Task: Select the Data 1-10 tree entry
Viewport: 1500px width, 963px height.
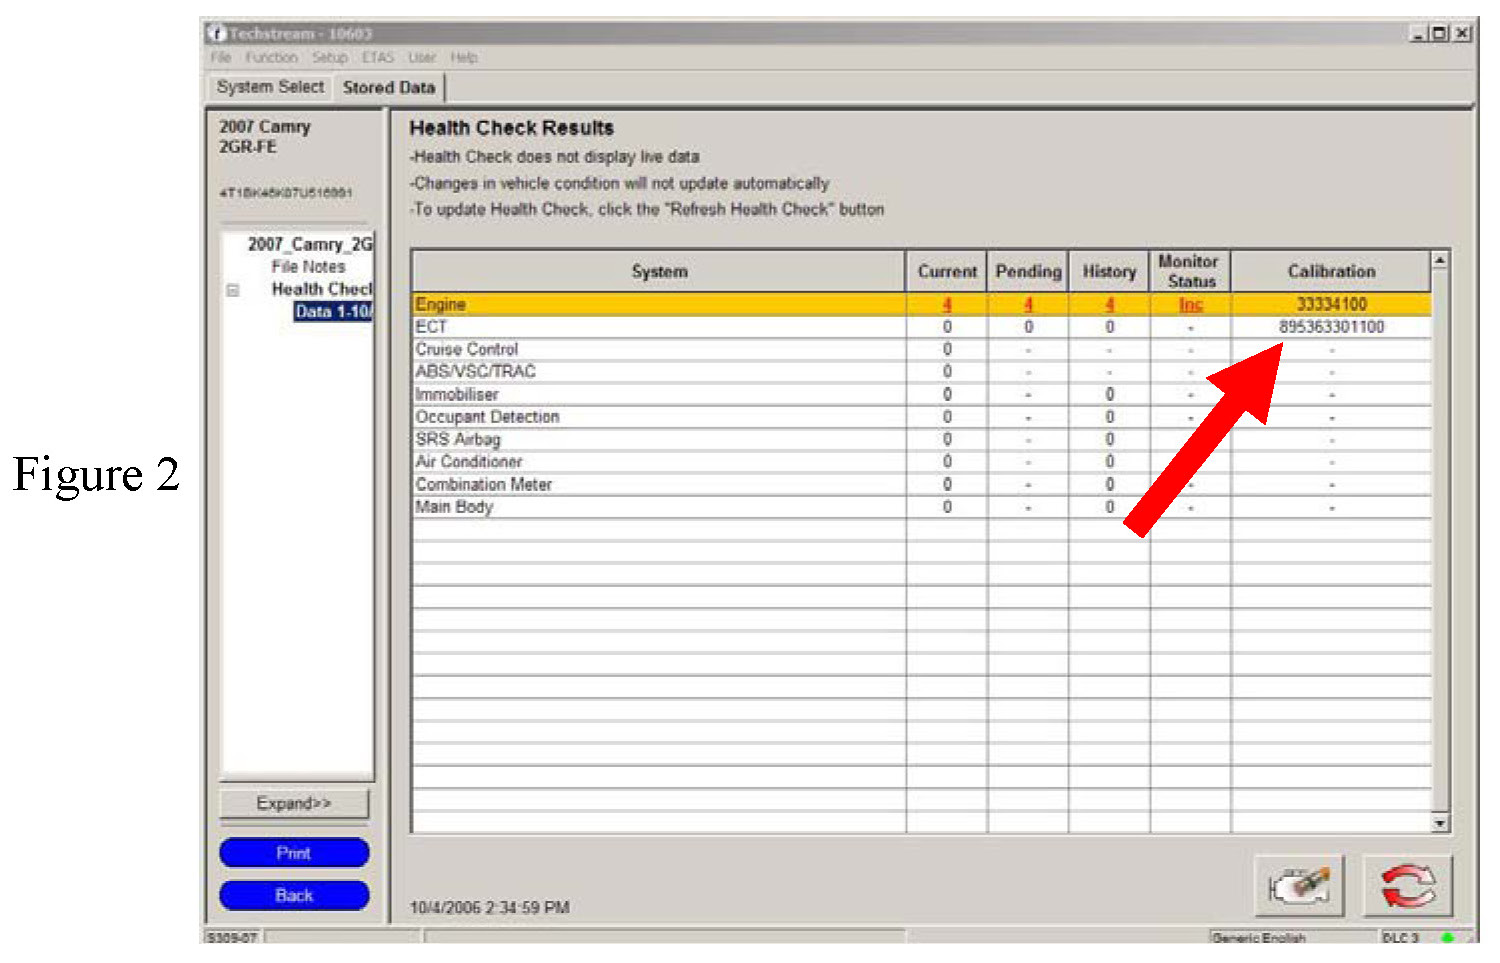Action: tap(332, 312)
